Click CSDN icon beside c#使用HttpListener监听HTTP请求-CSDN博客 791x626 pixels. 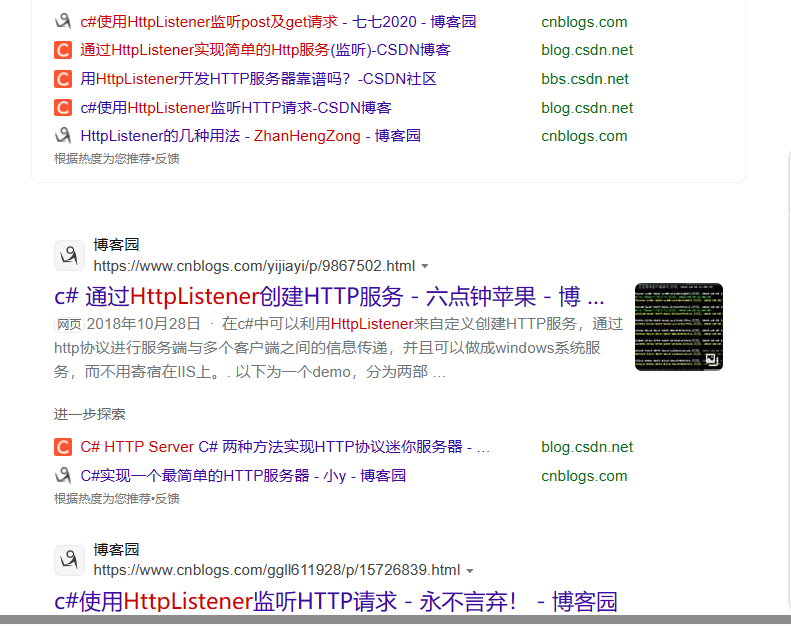[x=63, y=107]
